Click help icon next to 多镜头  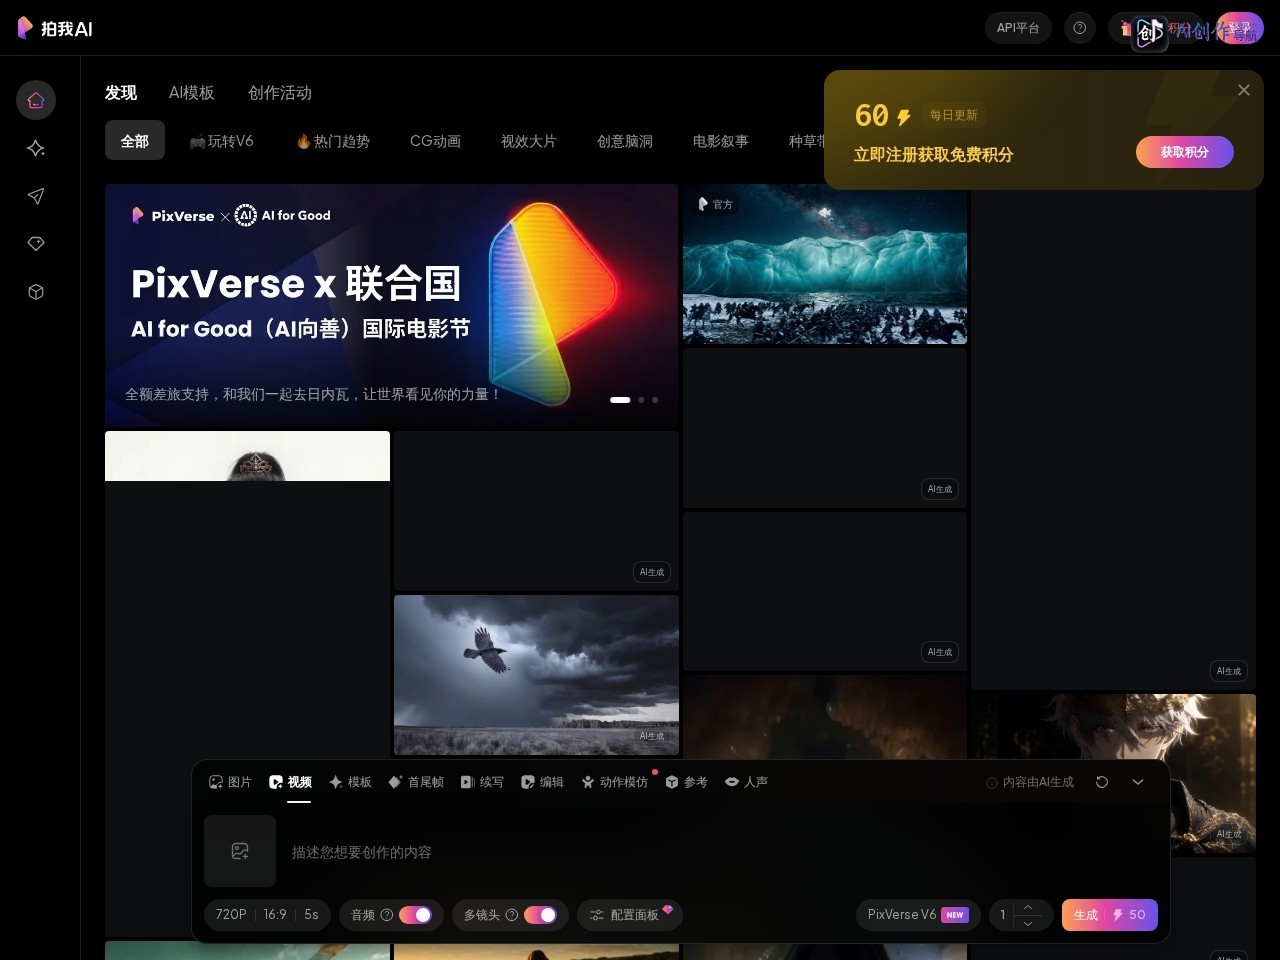pyautogui.click(x=512, y=915)
